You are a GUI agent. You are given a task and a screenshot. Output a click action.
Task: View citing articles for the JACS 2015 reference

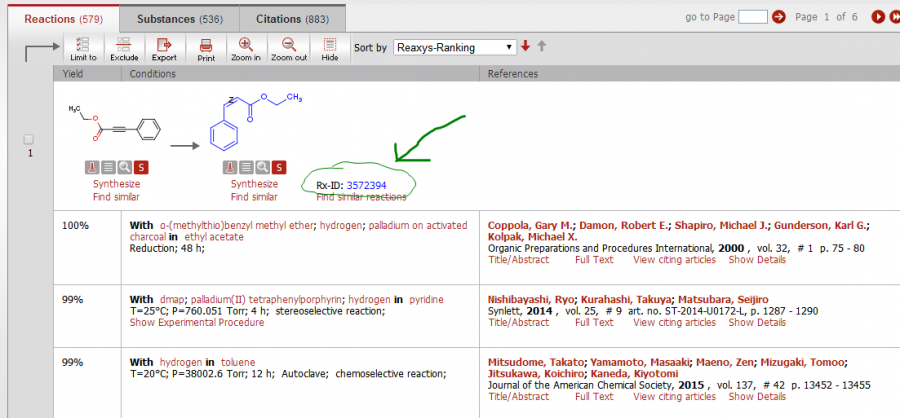(674, 396)
